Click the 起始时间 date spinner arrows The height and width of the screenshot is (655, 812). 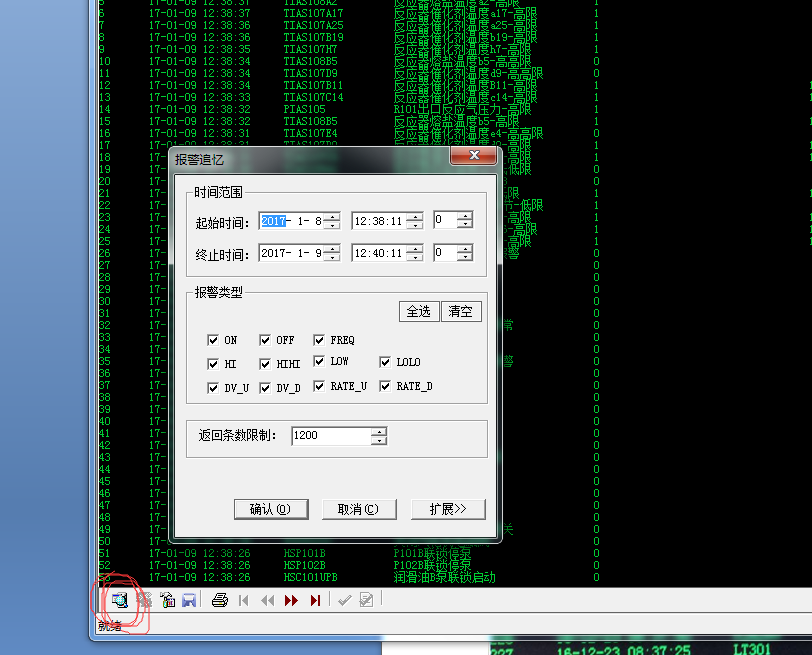333,221
